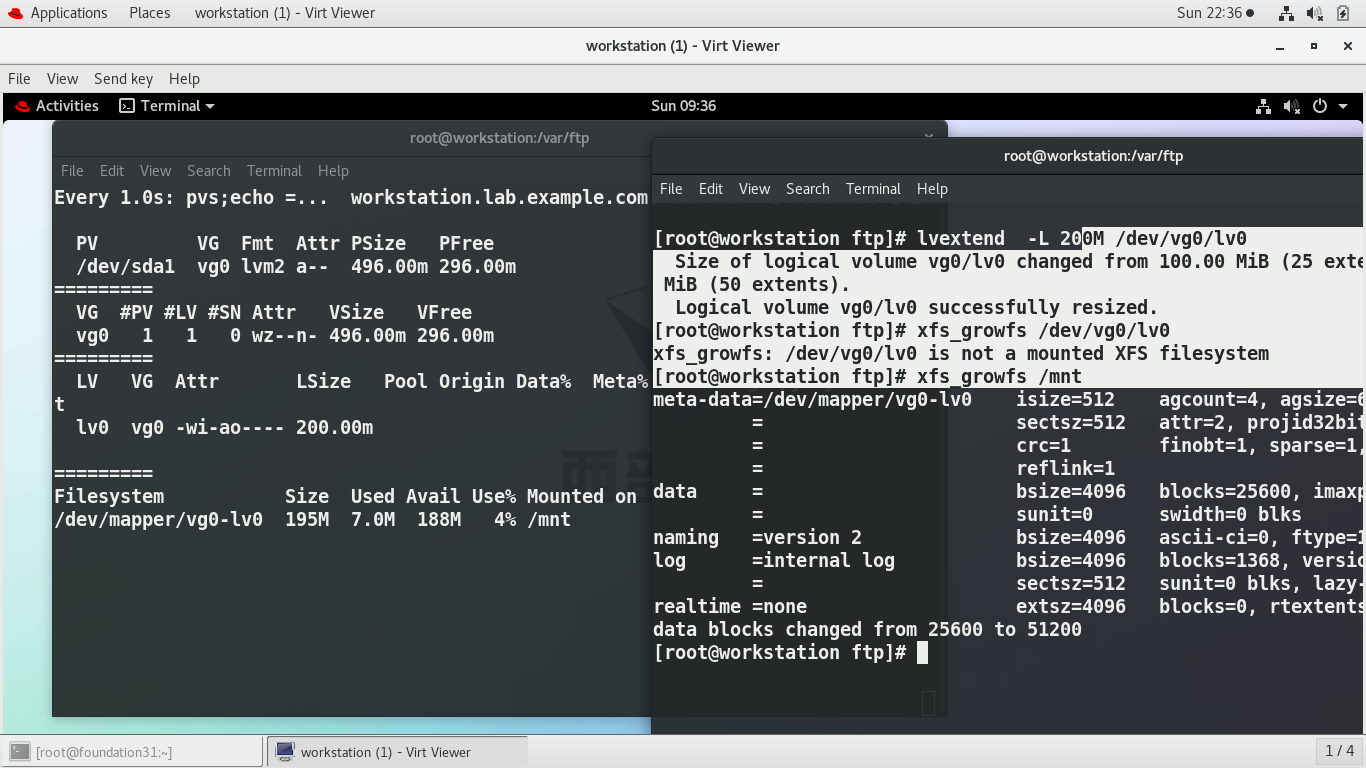This screenshot has height=768, width=1366.
Task: Click Virt Viewer monitor icon in taskbar
Action: (x=285, y=752)
